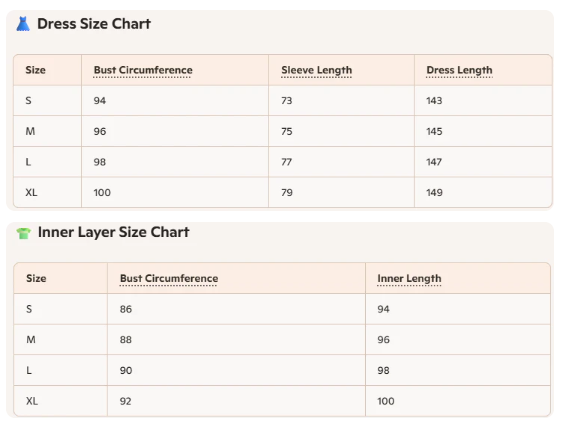Click the green shirt icon
Screen dimensions: 566x423
click(x=23, y=233)
